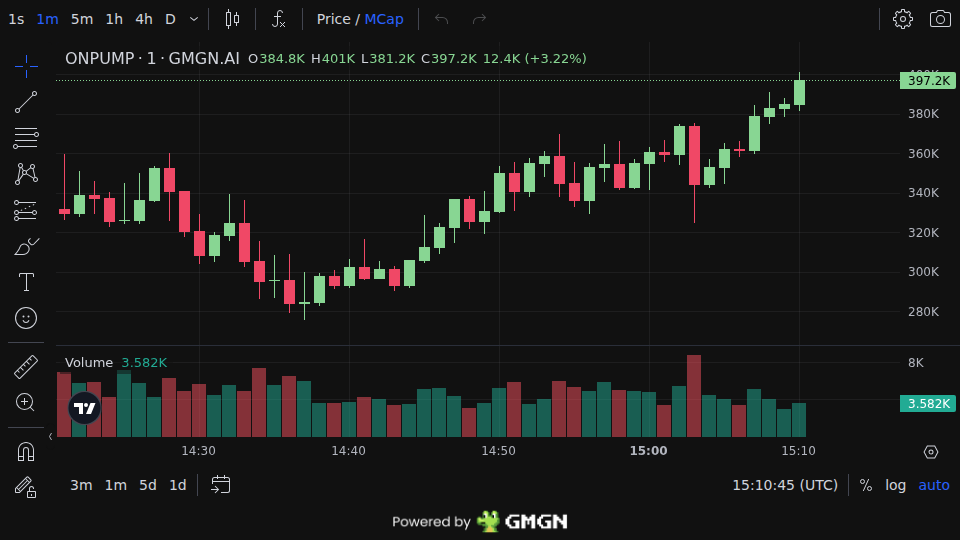Switch the chart to Price mode

334,19
